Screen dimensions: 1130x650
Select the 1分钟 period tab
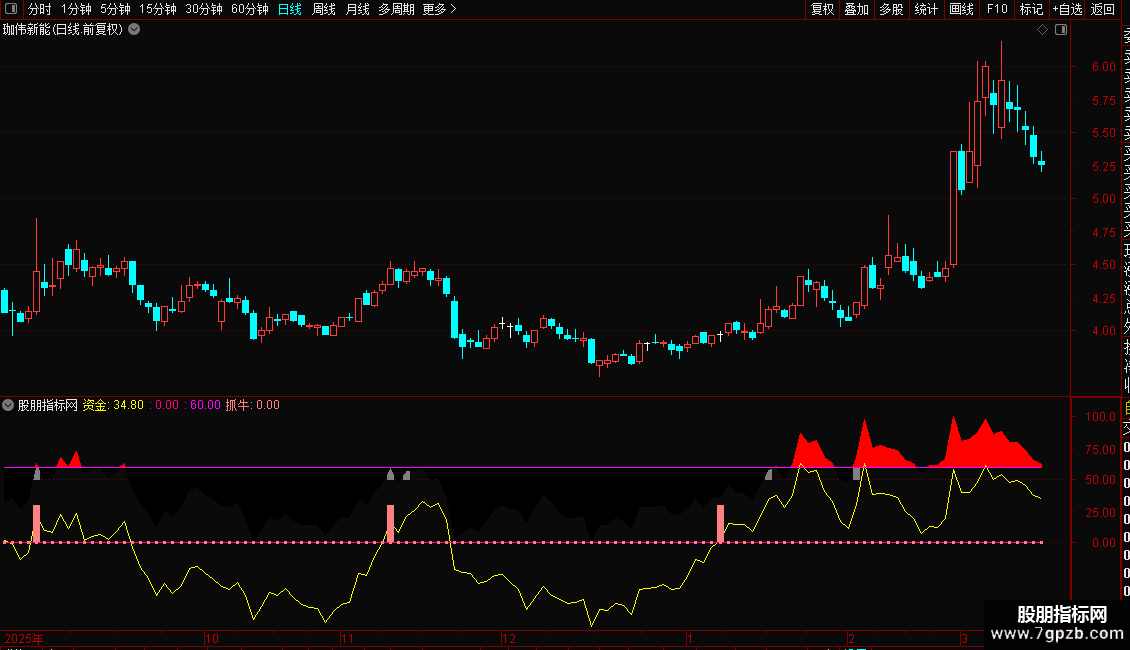(76, 9)
